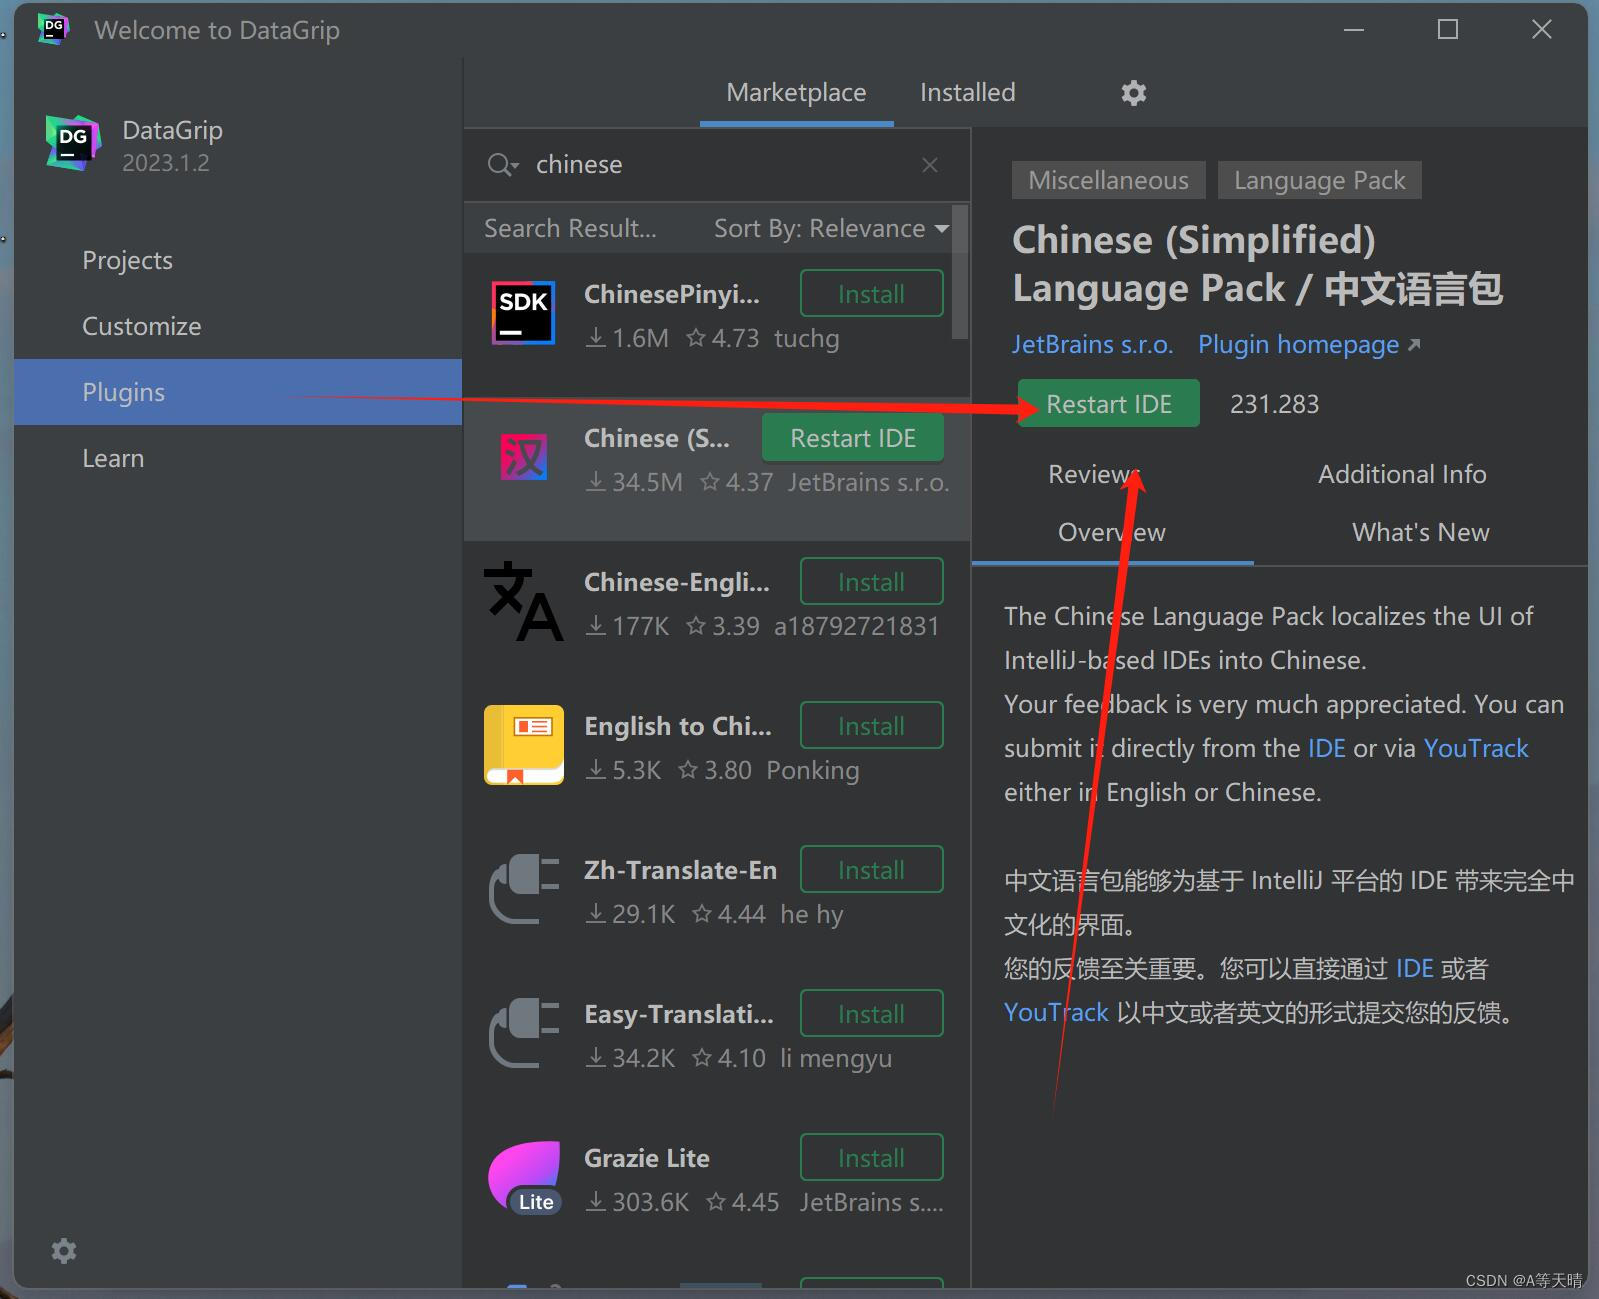The width and height of the screenshot is (1599, 1299).
Task: Click the DataGrip logo in sidebar
Action: tap(73, 142)
